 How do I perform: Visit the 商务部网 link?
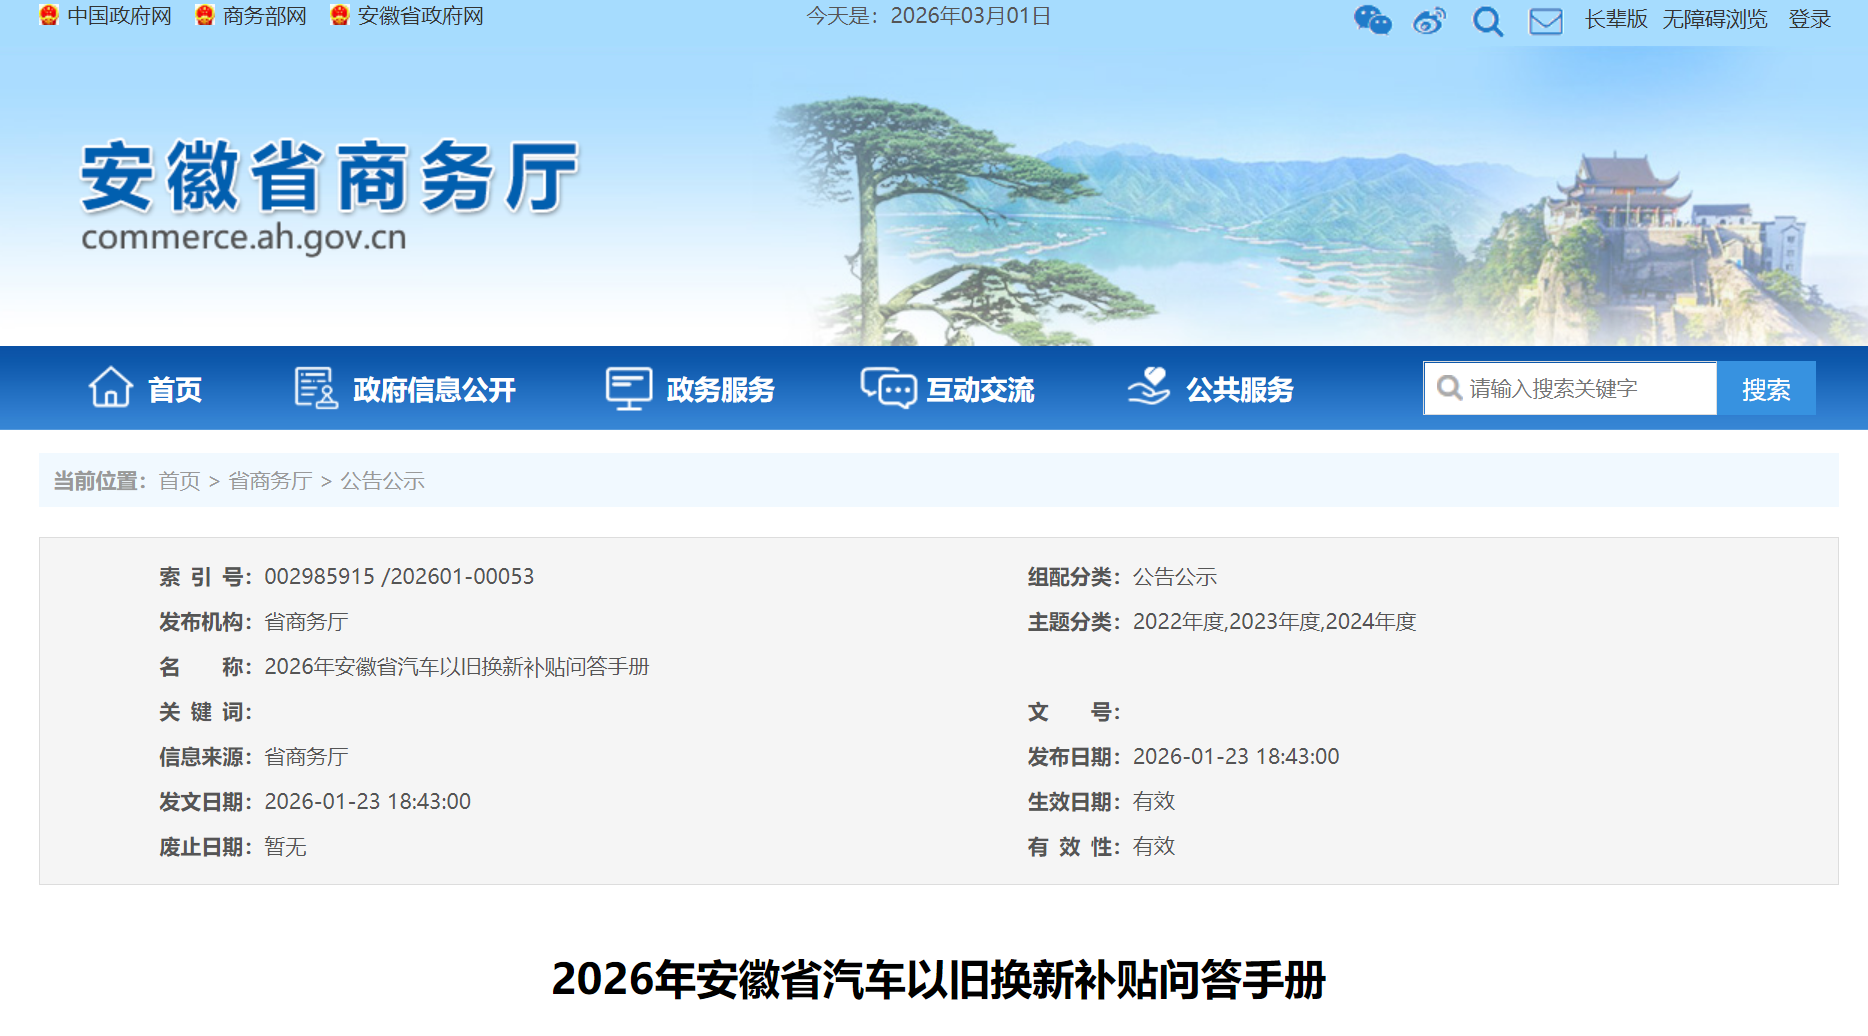(x=264, y=16)
